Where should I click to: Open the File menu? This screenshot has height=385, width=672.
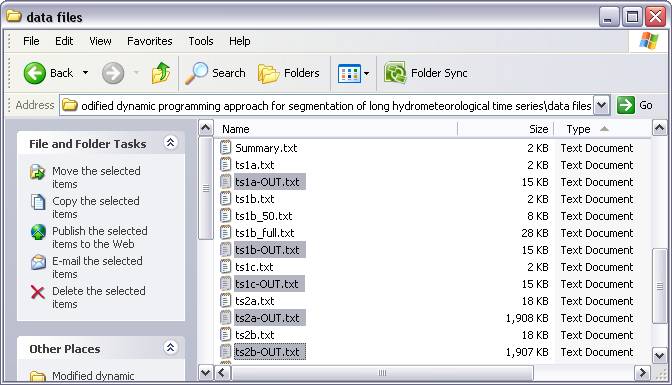click(31, 41)
